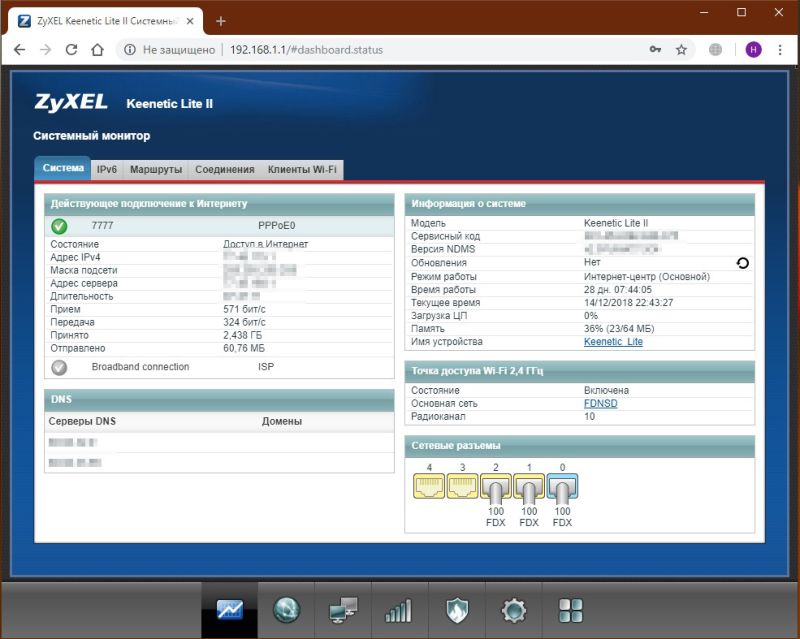Image resolution: width=800 pixels, height=639 pixels.
Task: Click the Сетевые разъемы panel header
Action: [x=580, y=446]
